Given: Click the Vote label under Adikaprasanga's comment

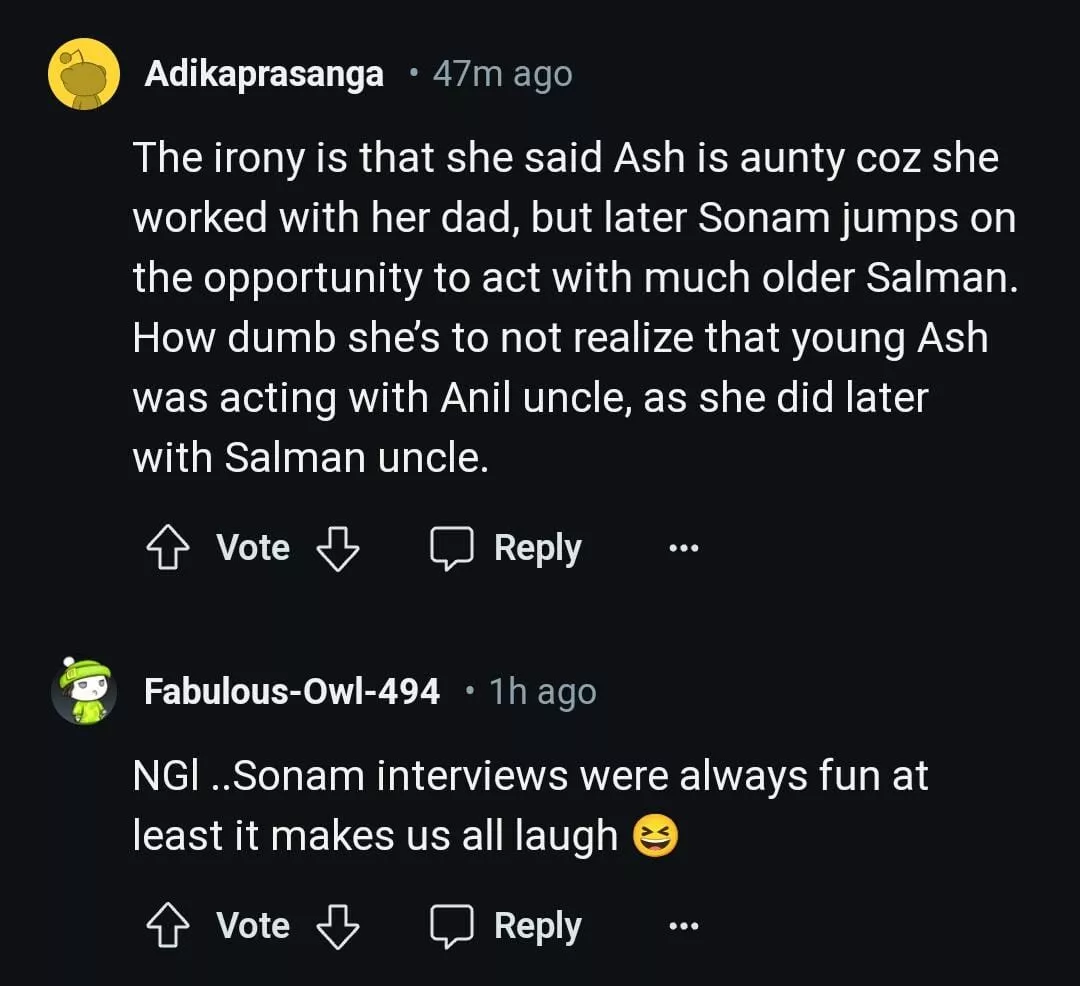Looking at the screenshot, I should [x=253, y=548].
